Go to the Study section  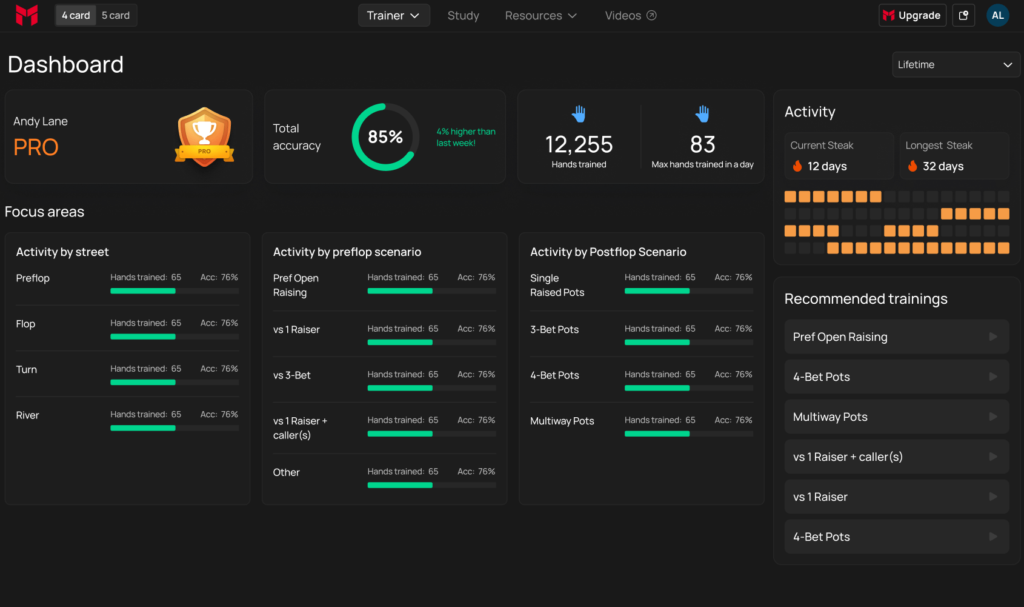[463, 15]
